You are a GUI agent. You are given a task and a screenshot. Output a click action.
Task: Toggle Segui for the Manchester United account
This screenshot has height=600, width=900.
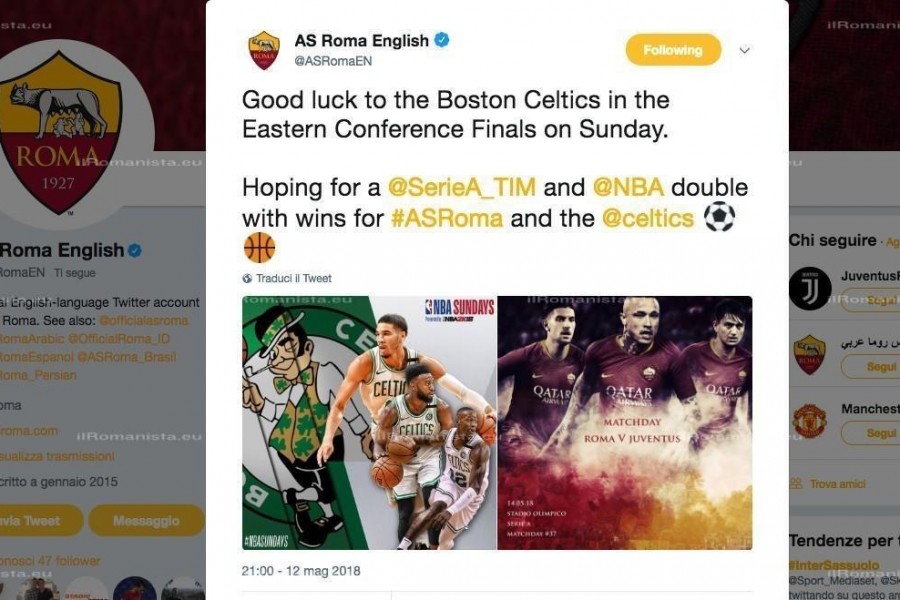point(871,432)
